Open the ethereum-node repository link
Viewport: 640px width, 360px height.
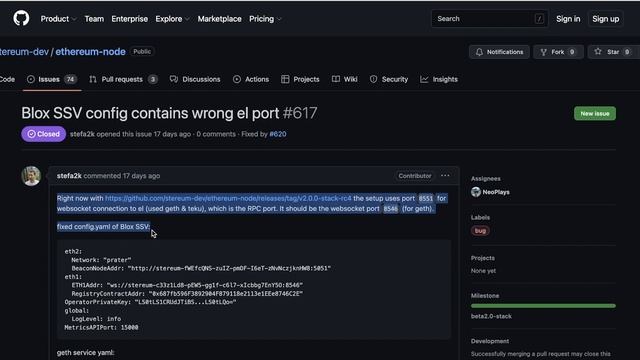(90, 52)
